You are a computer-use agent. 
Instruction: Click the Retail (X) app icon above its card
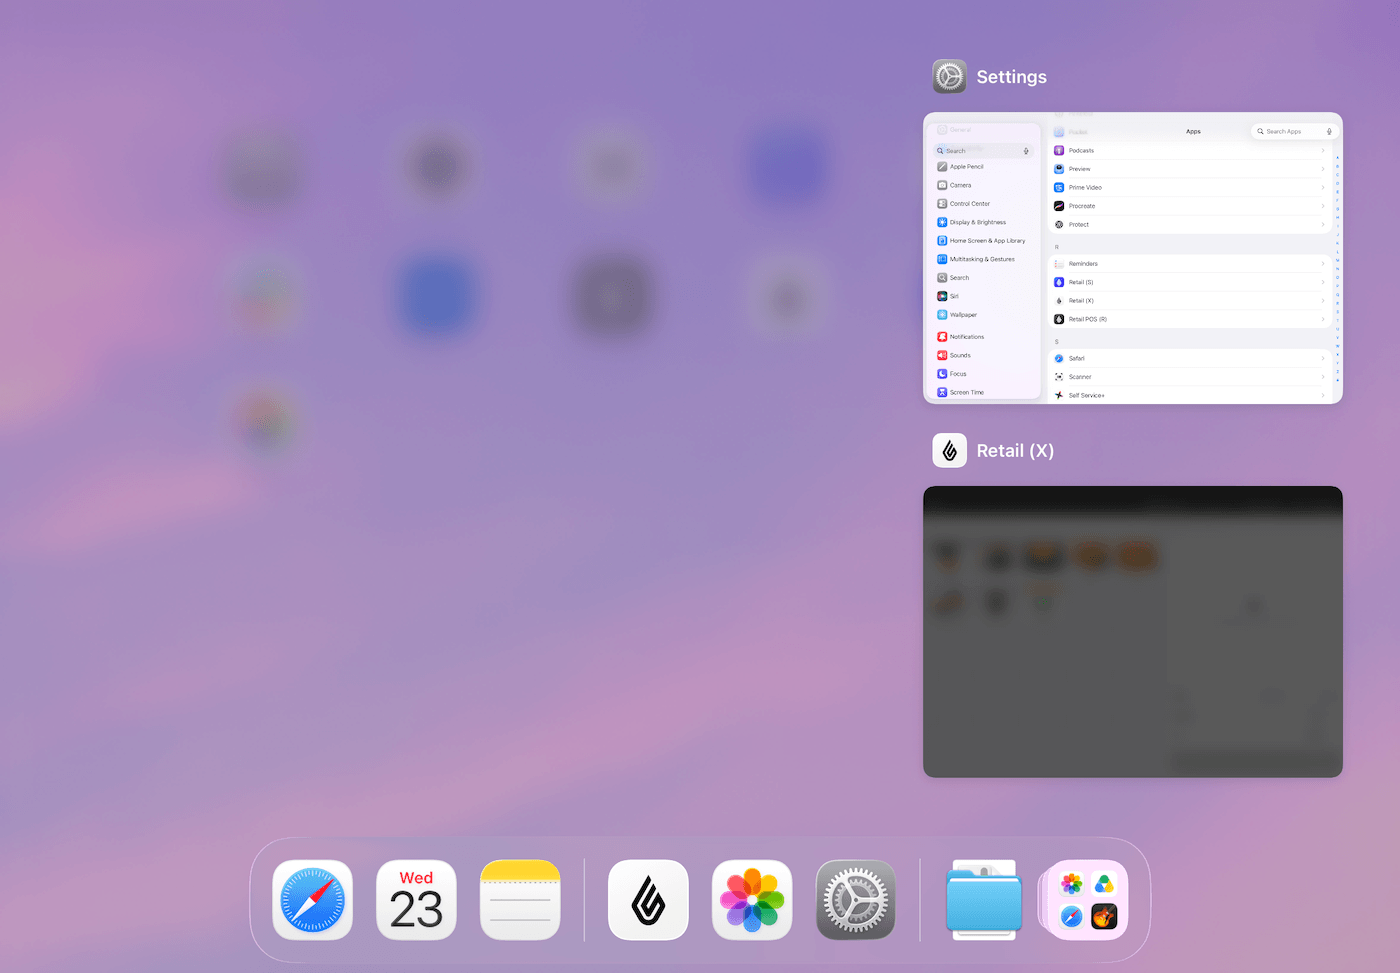[949, 450]
